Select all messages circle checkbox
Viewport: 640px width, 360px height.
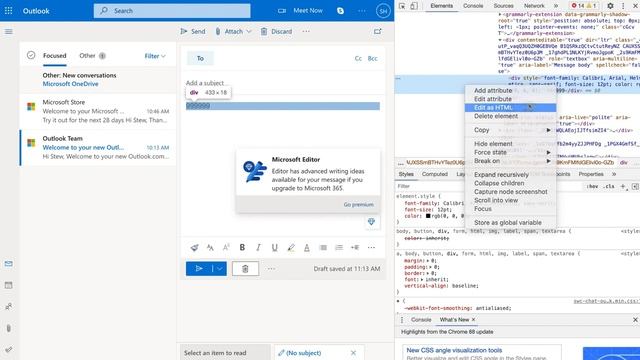click(x=31, y=55)
